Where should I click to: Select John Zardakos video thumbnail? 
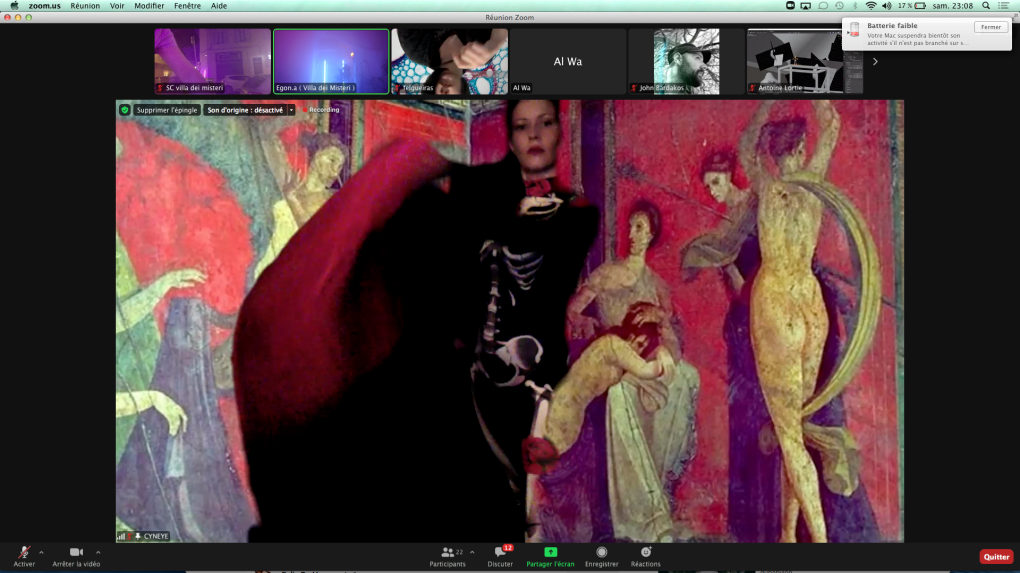[x=686, y=62]
